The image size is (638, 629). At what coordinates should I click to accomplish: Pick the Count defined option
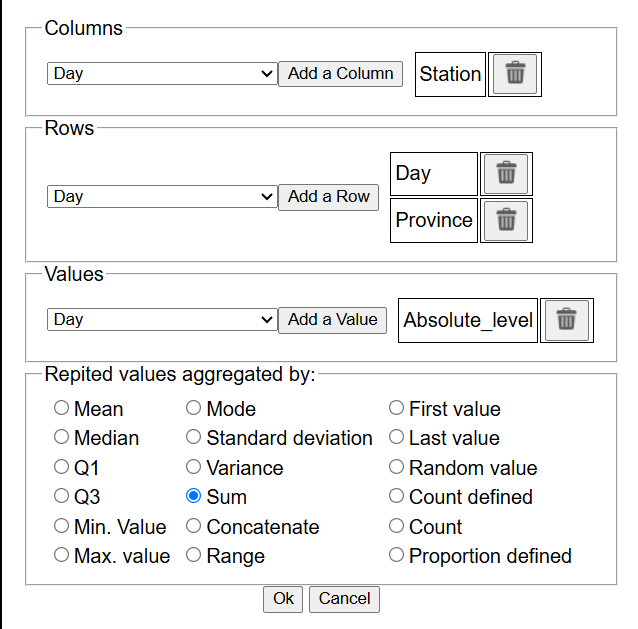(397, 496)
